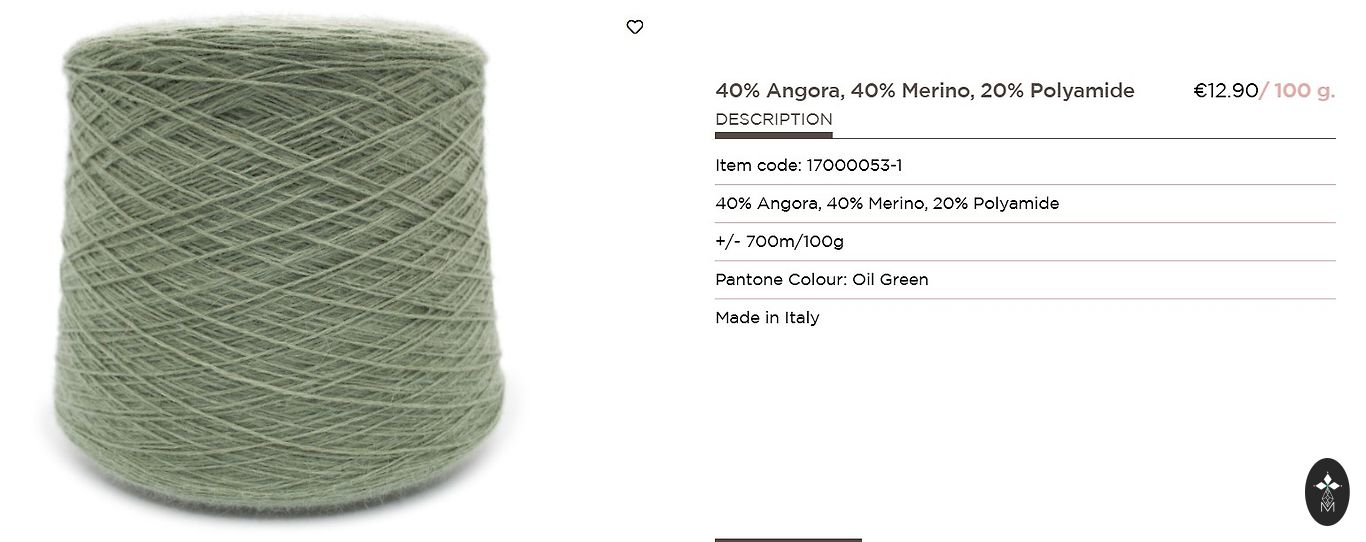Click the dark underline beneath DESCRIPTION tab

[773, 135]
